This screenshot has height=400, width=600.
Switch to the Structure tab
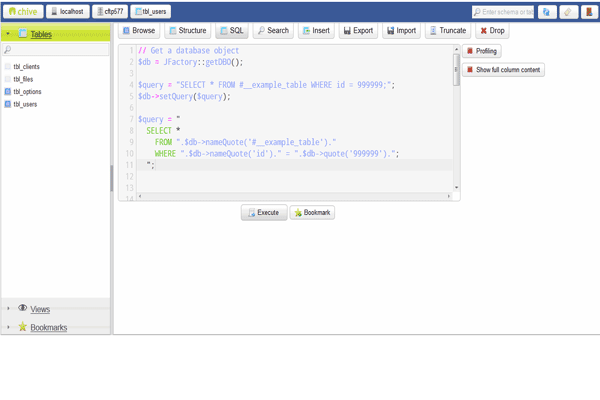tap(185, 31)
